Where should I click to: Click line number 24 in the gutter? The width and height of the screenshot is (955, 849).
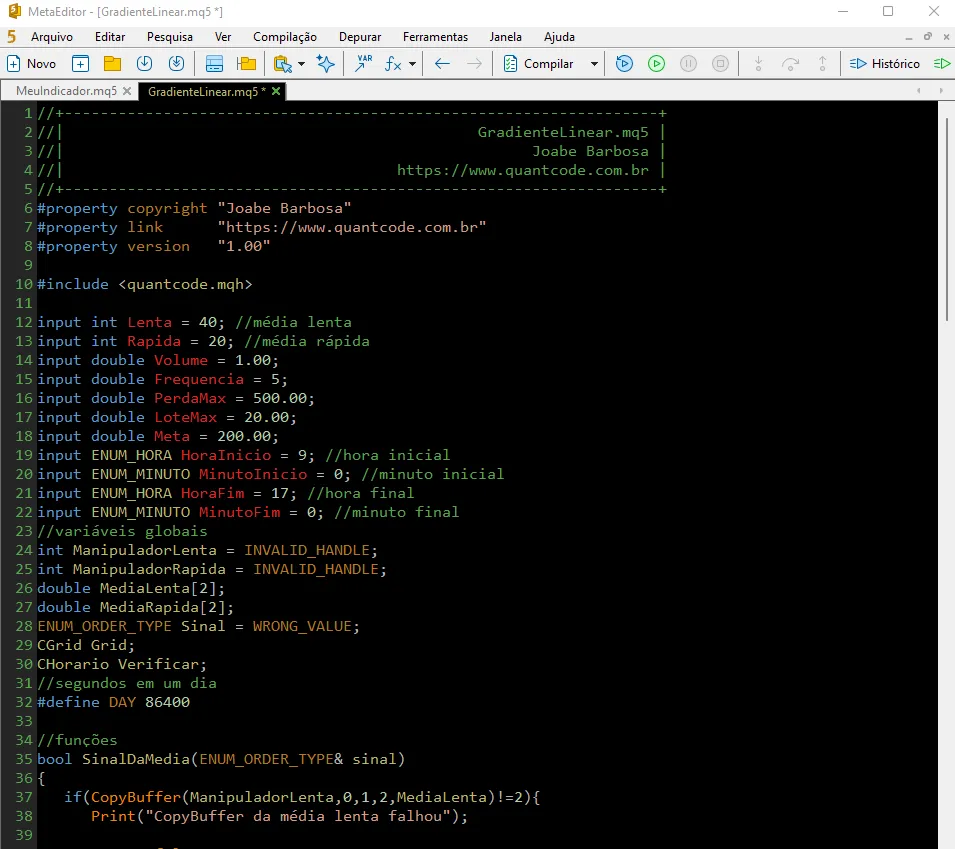24,550
